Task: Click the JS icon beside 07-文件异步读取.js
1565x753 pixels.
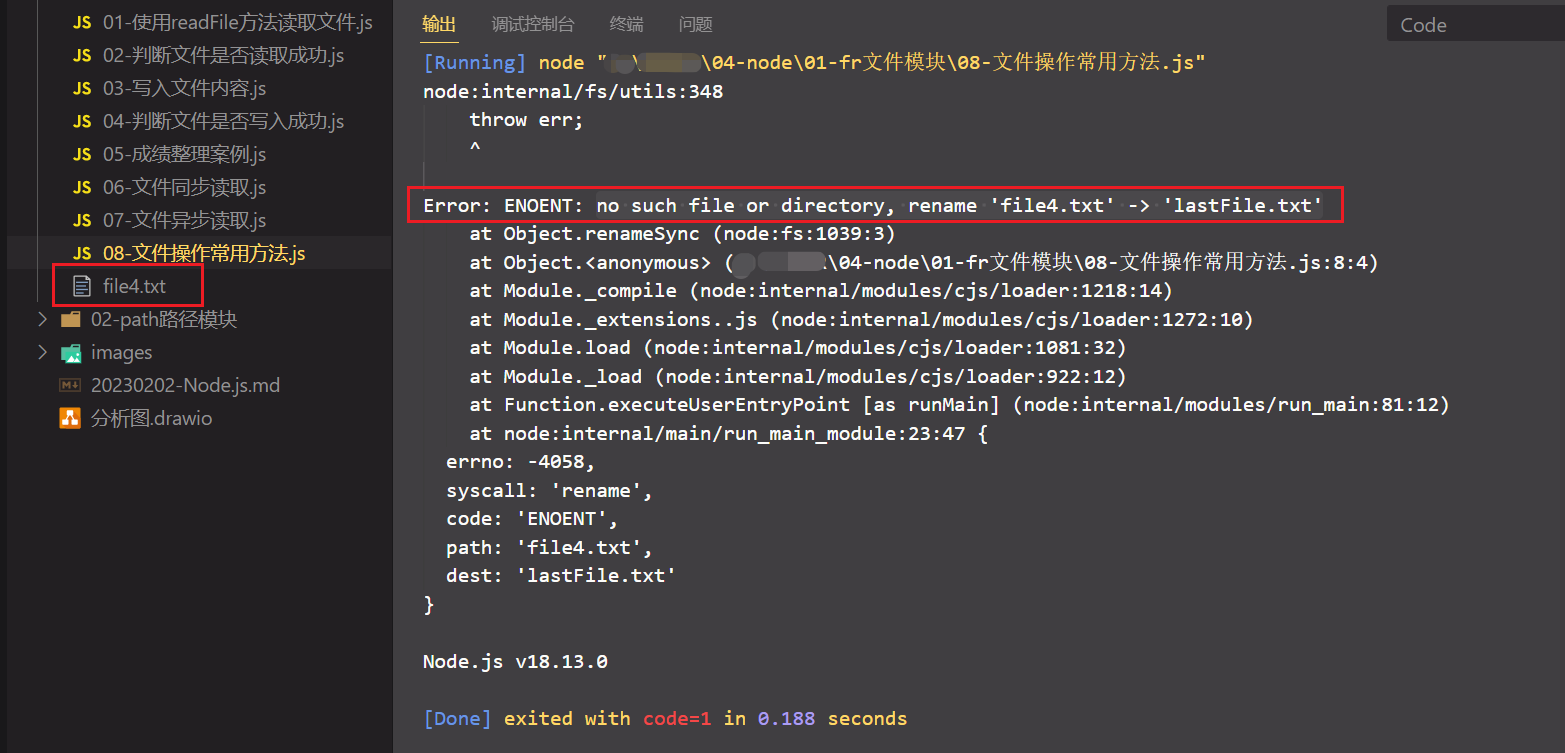Action: (82, 221)
